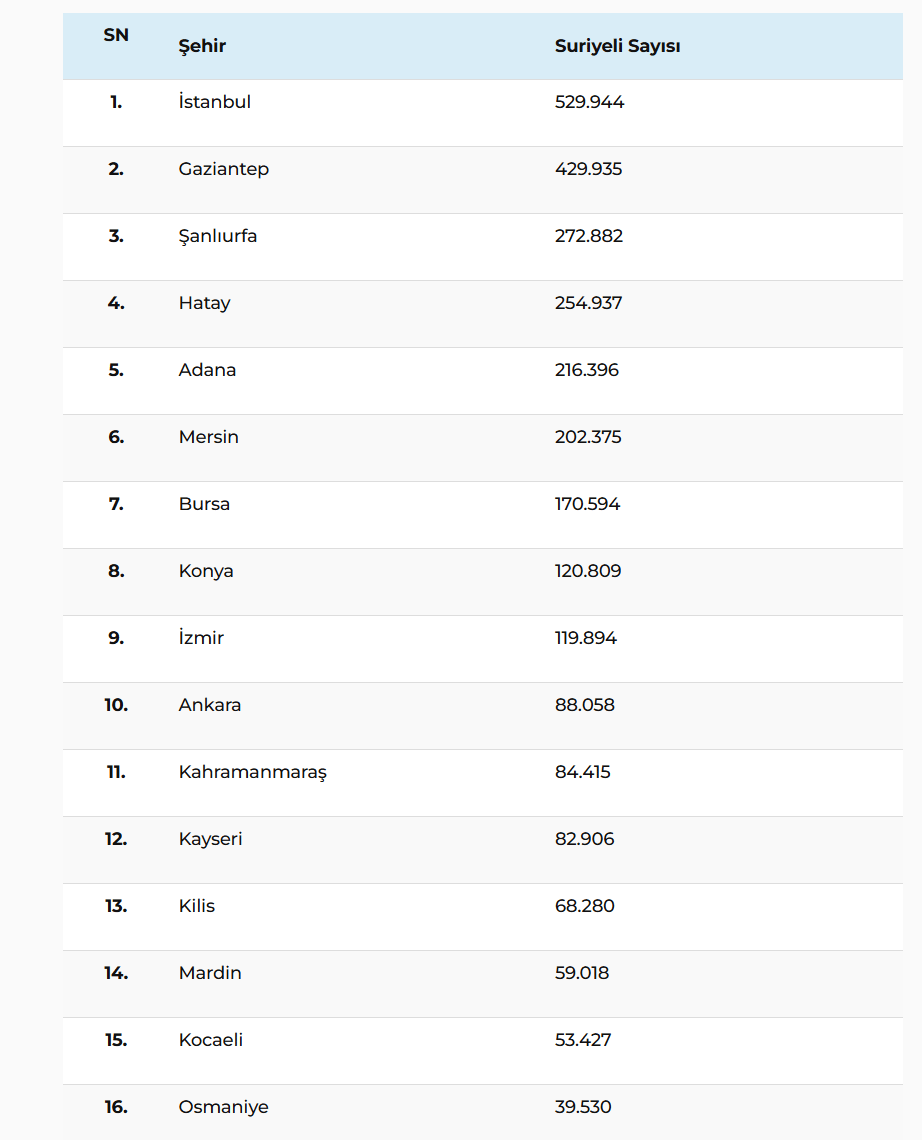Click the rank number 10.

116,705
